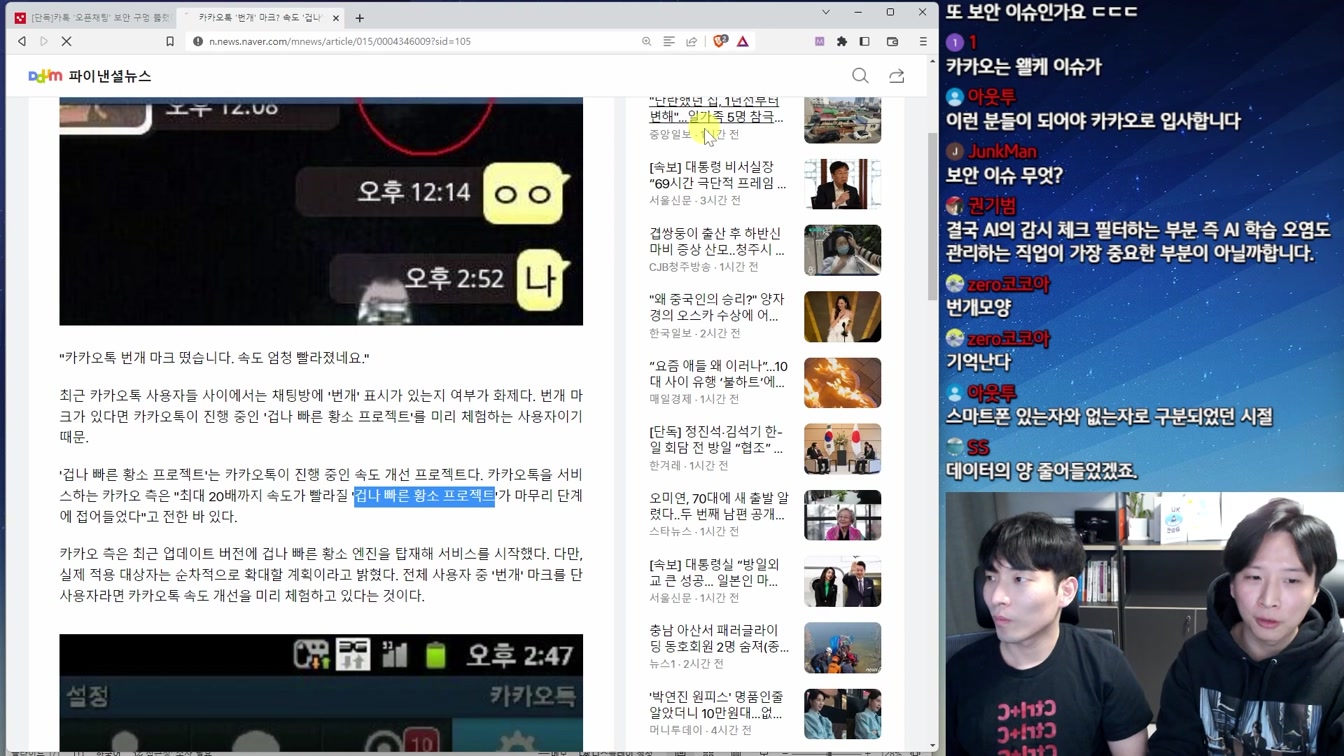
Task: Click chat username SS
Action: (x=978, y=447)
